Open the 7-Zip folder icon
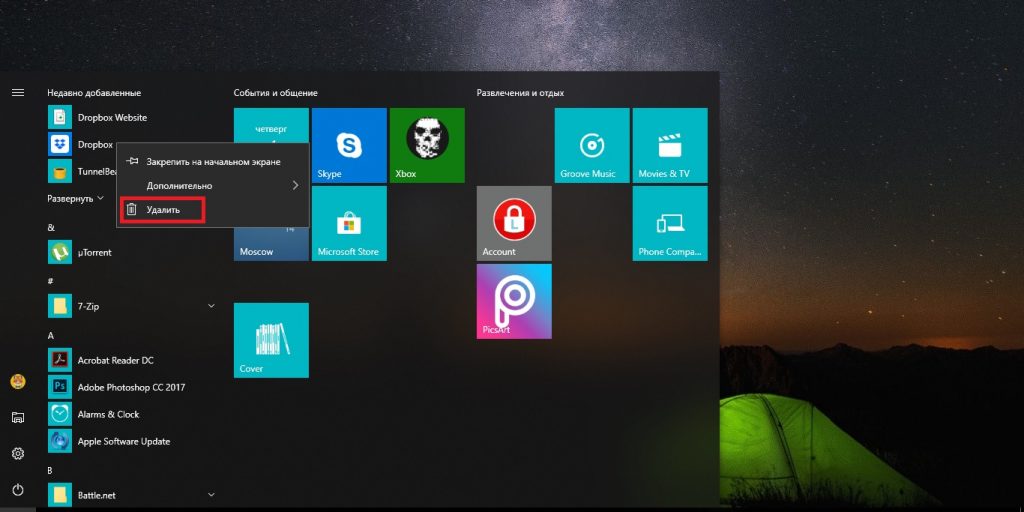Screen dimensions: 1024x512 60,306
